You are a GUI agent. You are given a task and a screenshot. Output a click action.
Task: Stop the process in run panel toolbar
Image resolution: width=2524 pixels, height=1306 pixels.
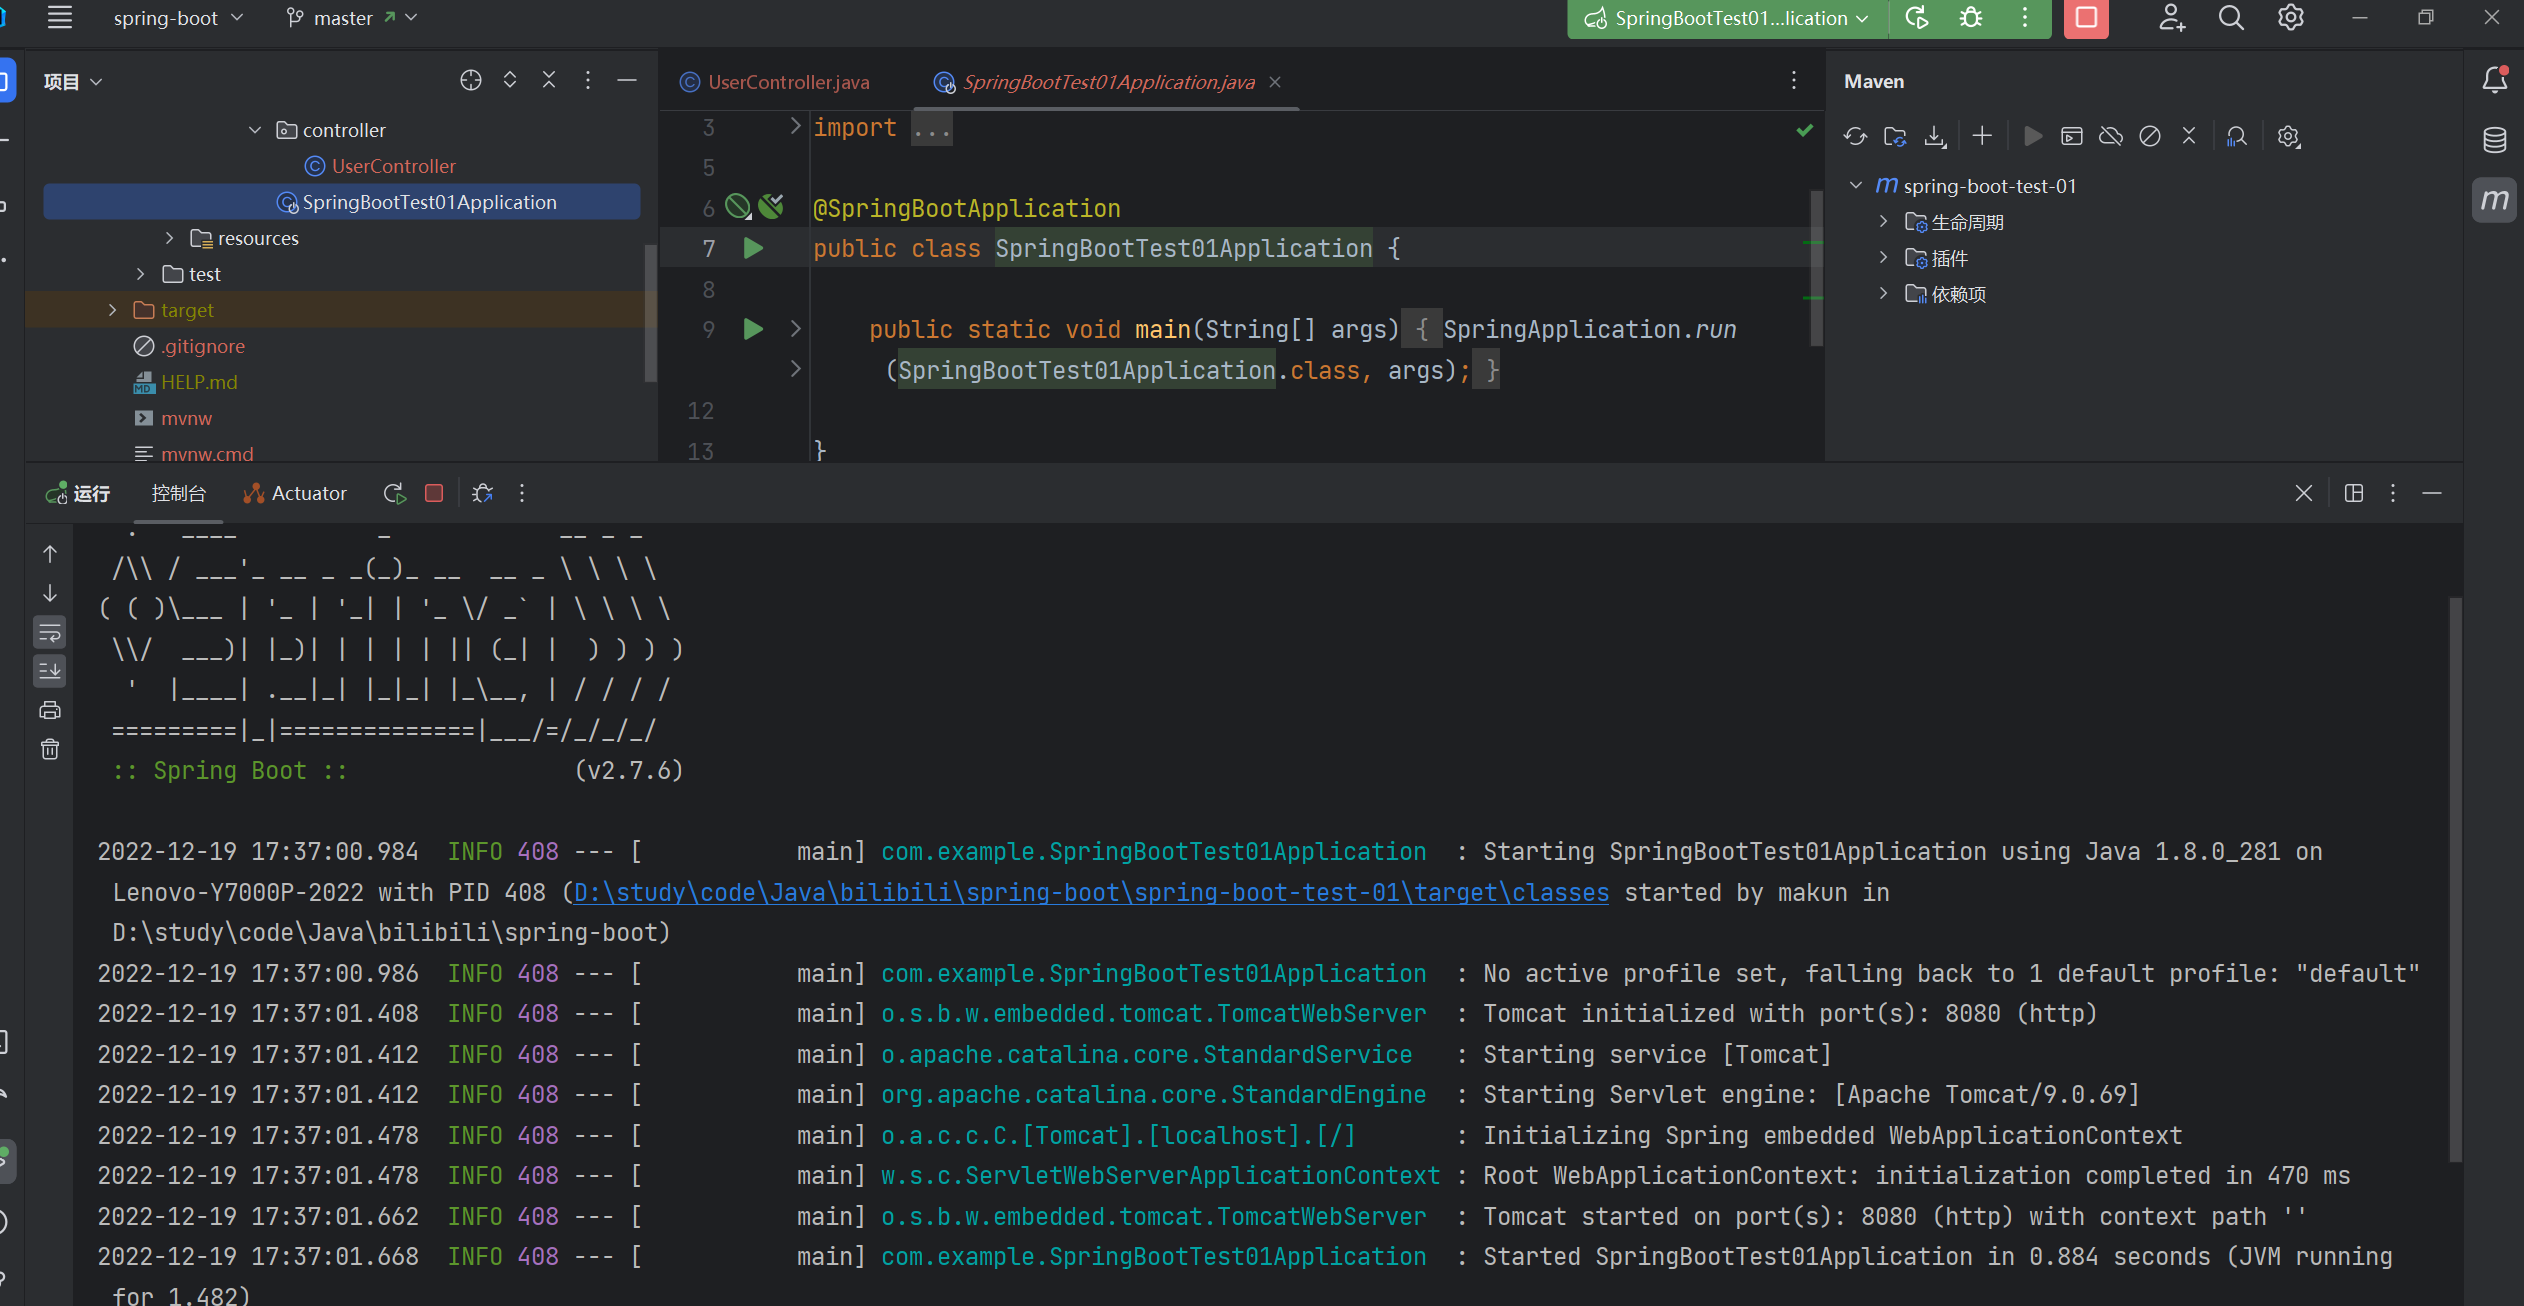(434, 493)
